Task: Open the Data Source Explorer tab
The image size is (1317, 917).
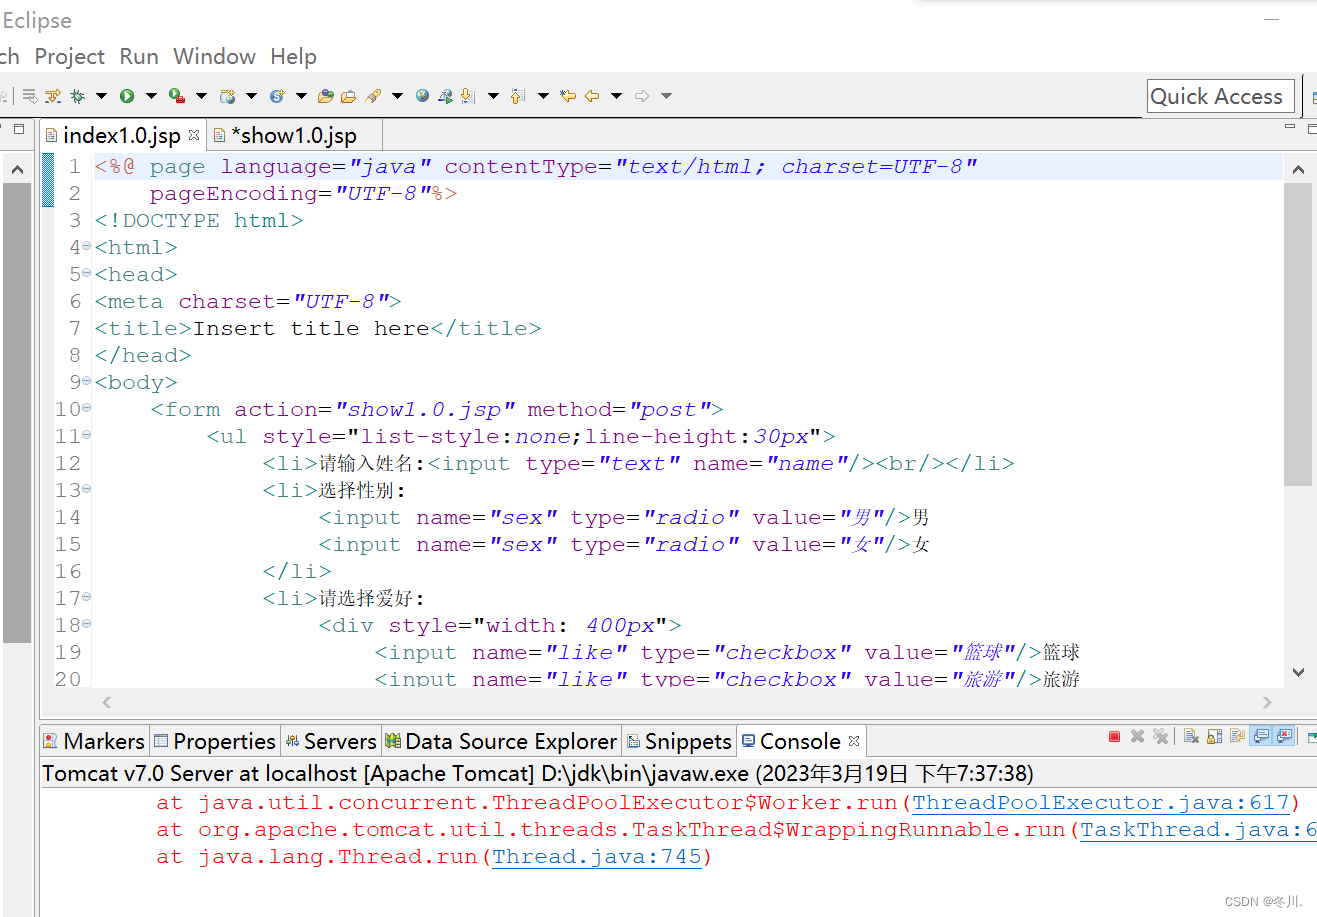Action: tap(501, 741)
